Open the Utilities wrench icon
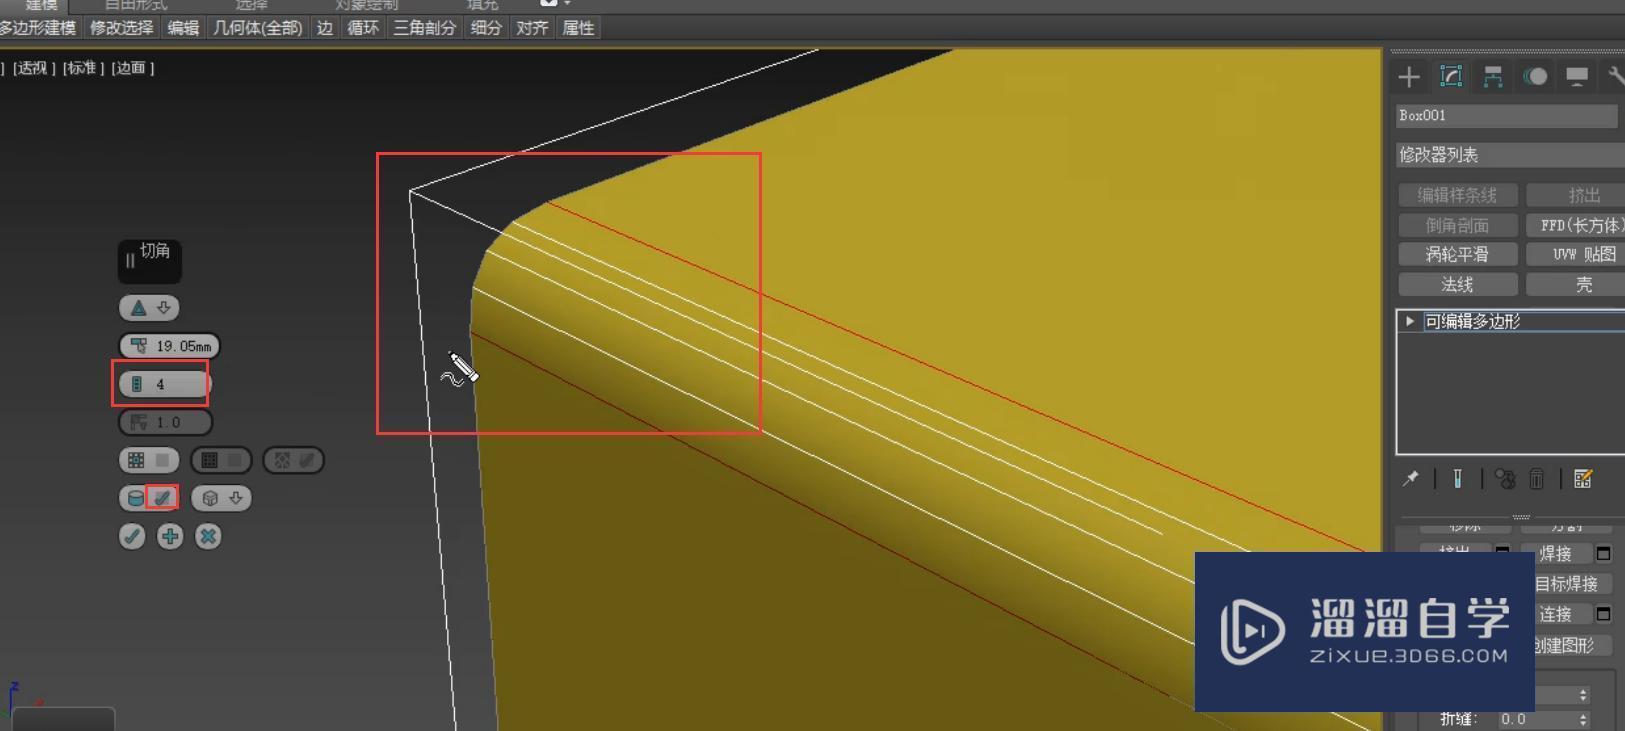1625x731 pixels. pos(1615,77)
